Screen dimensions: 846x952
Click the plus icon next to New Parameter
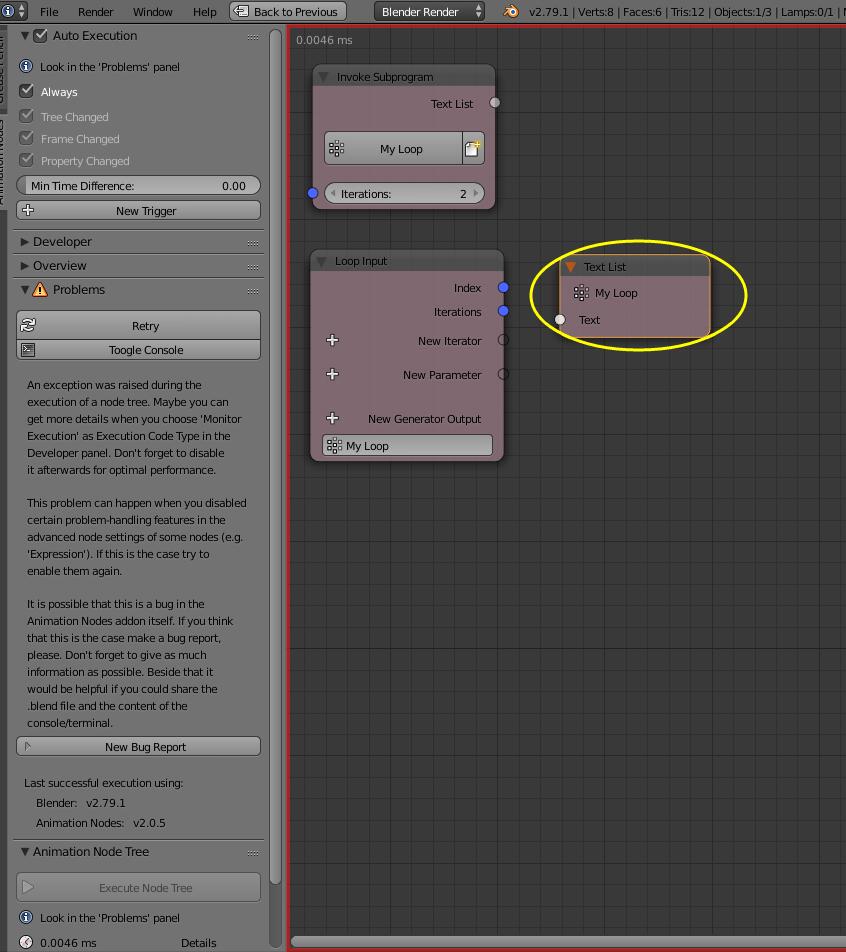click(x=332, y=374)
